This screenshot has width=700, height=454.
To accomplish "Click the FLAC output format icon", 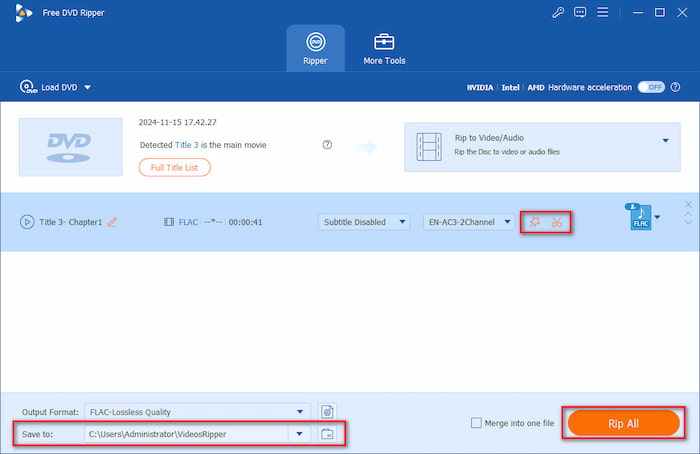I will (x=640, y=217).
